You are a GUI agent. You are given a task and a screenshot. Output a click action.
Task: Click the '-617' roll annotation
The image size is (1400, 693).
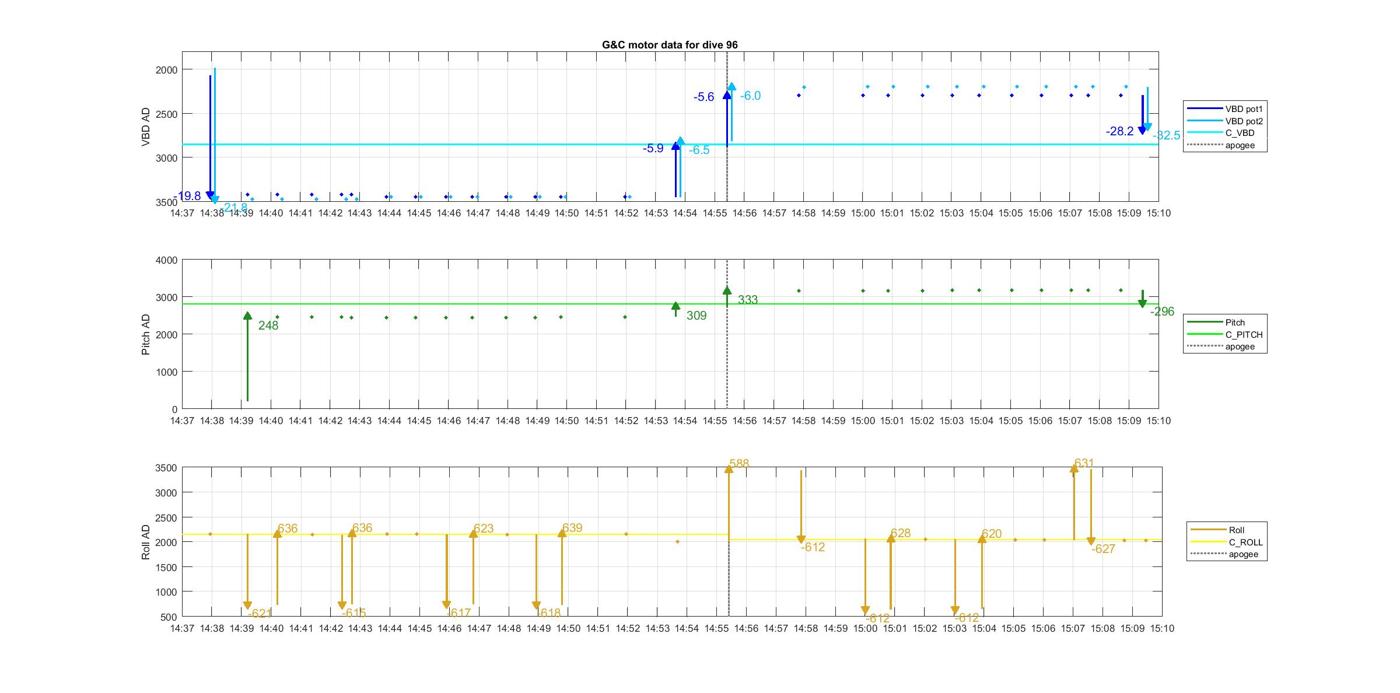tap(458, 613)
